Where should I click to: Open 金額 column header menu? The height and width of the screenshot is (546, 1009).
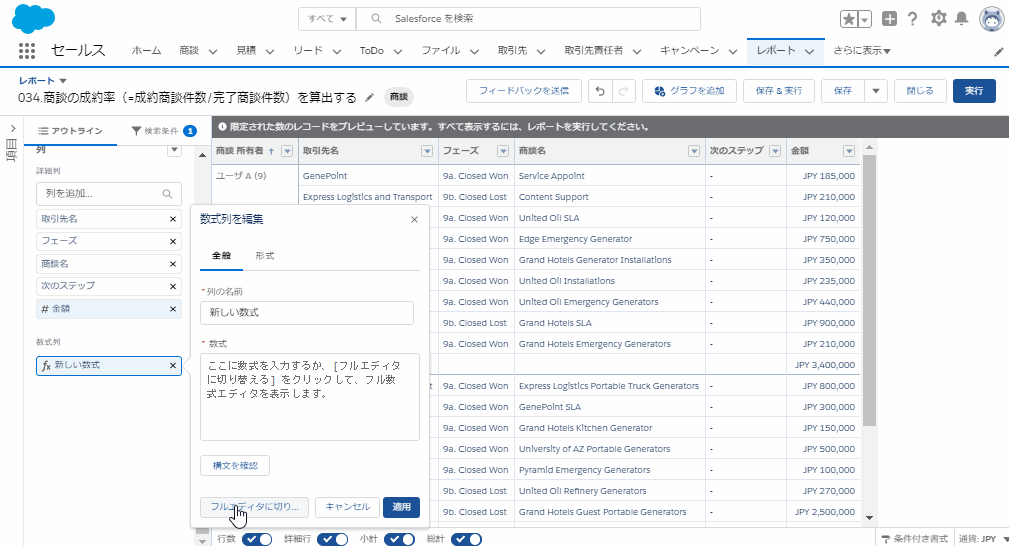click(x=849, y=151)
